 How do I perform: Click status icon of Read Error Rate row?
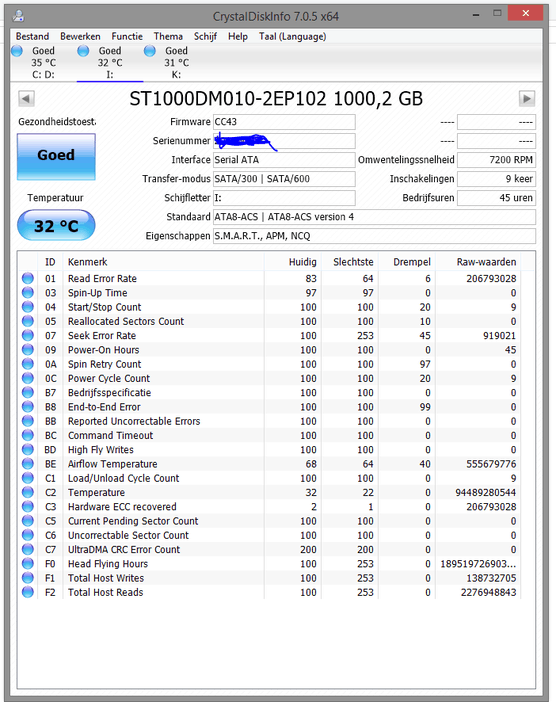point(28,278)
